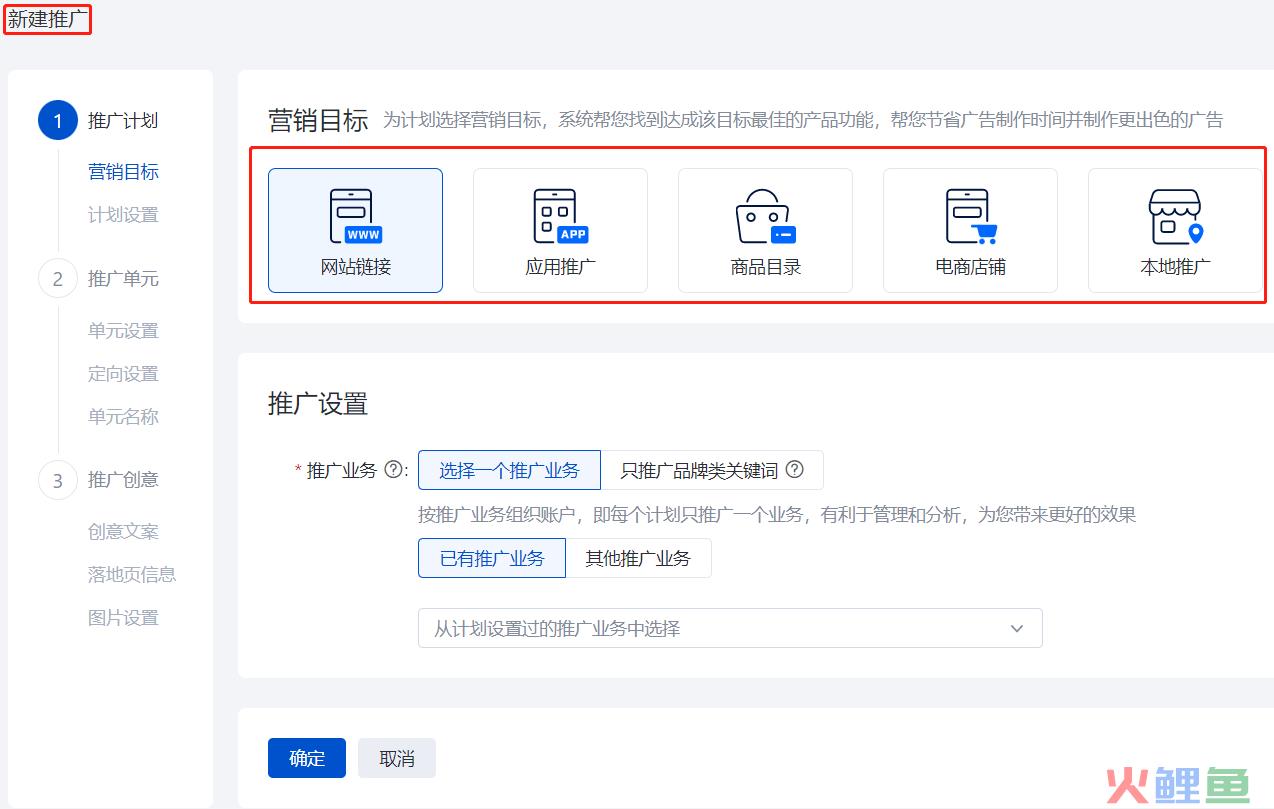The image size is (1274, 809).
Task: Open 计划设置 in sidebar
Action: (123, 215)
